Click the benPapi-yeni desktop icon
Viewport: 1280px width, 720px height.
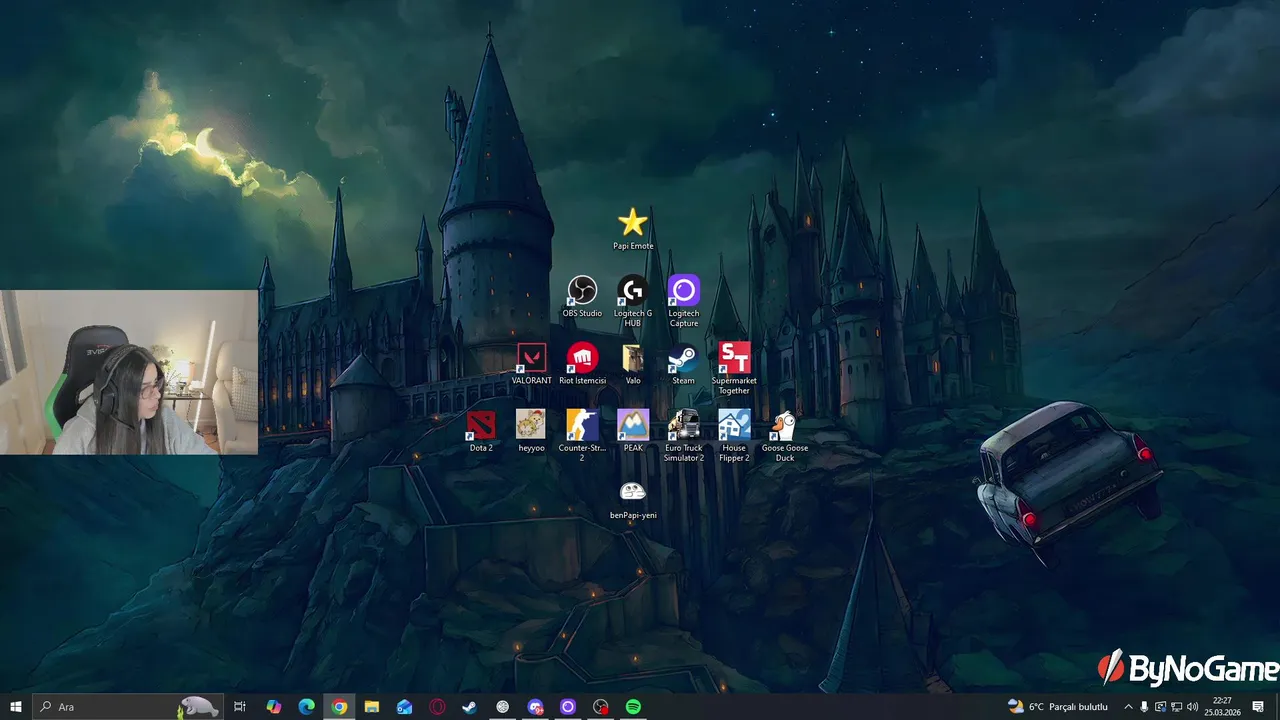tap(633, 498)
